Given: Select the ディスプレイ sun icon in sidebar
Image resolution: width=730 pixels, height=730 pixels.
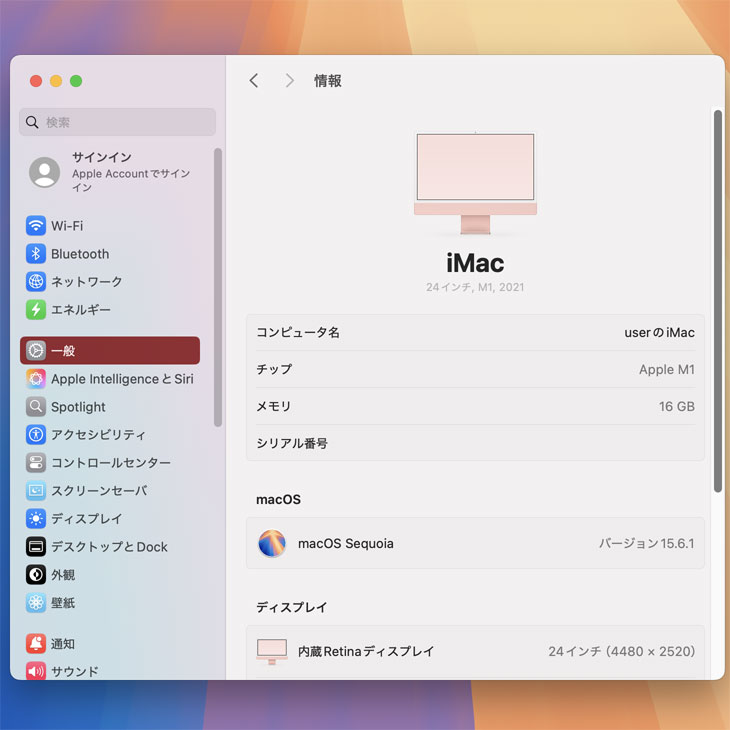Looking at the screenshot, I should (36, 518).
